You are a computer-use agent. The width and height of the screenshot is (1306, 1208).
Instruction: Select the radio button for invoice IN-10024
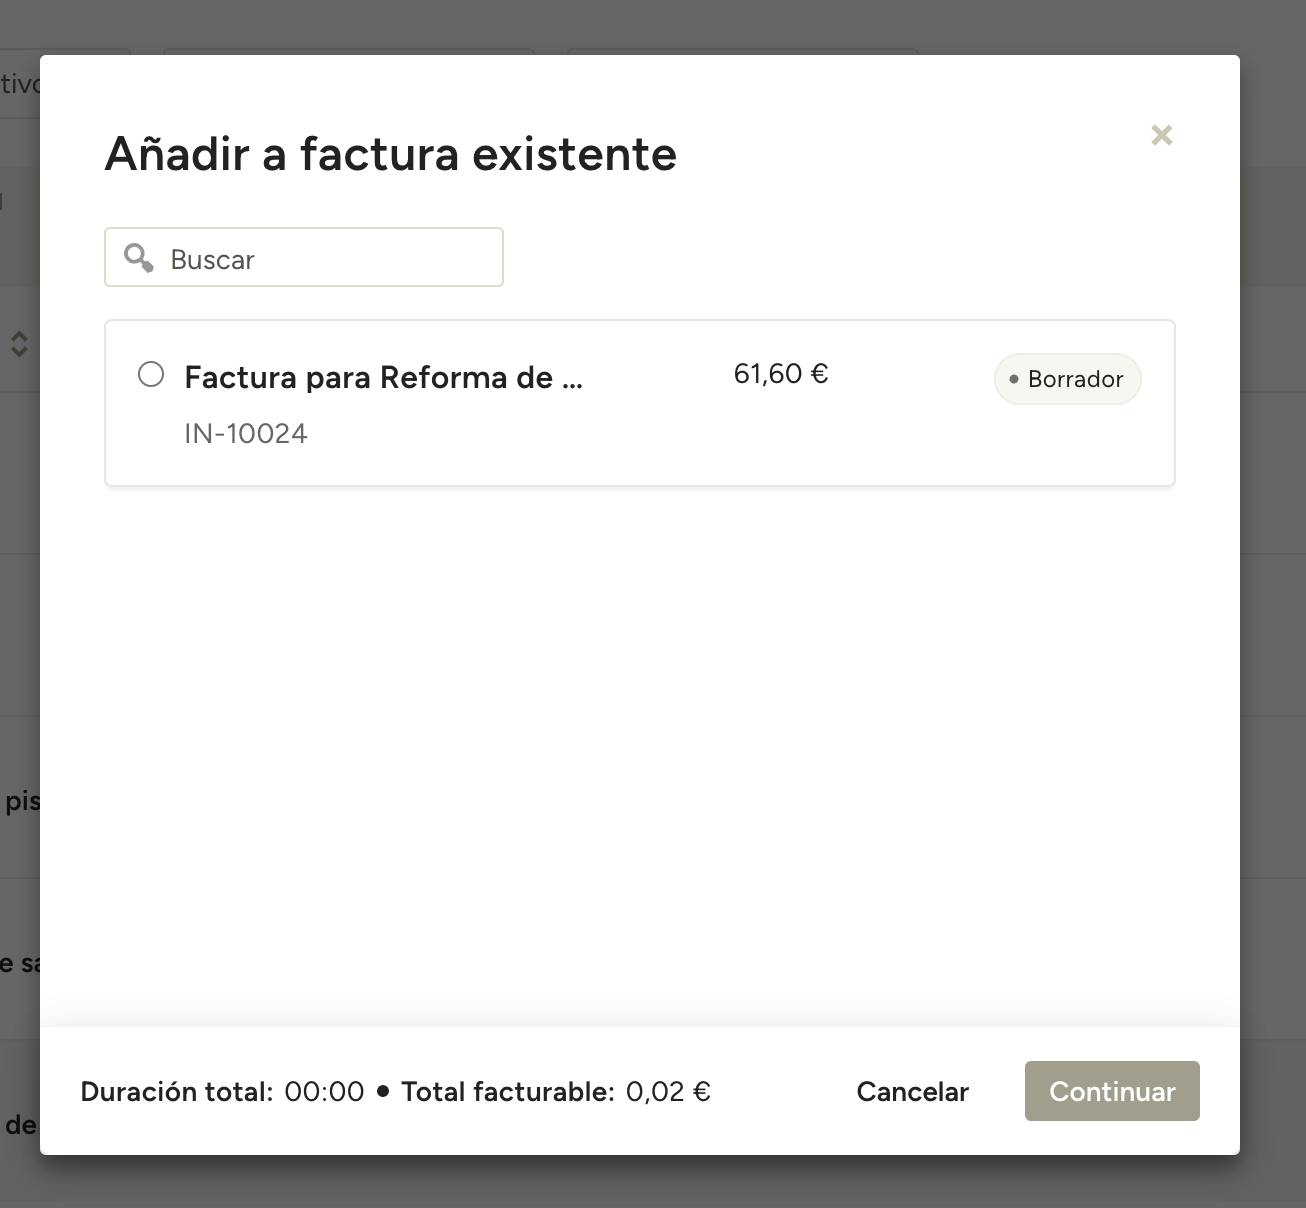coord(151,374)
